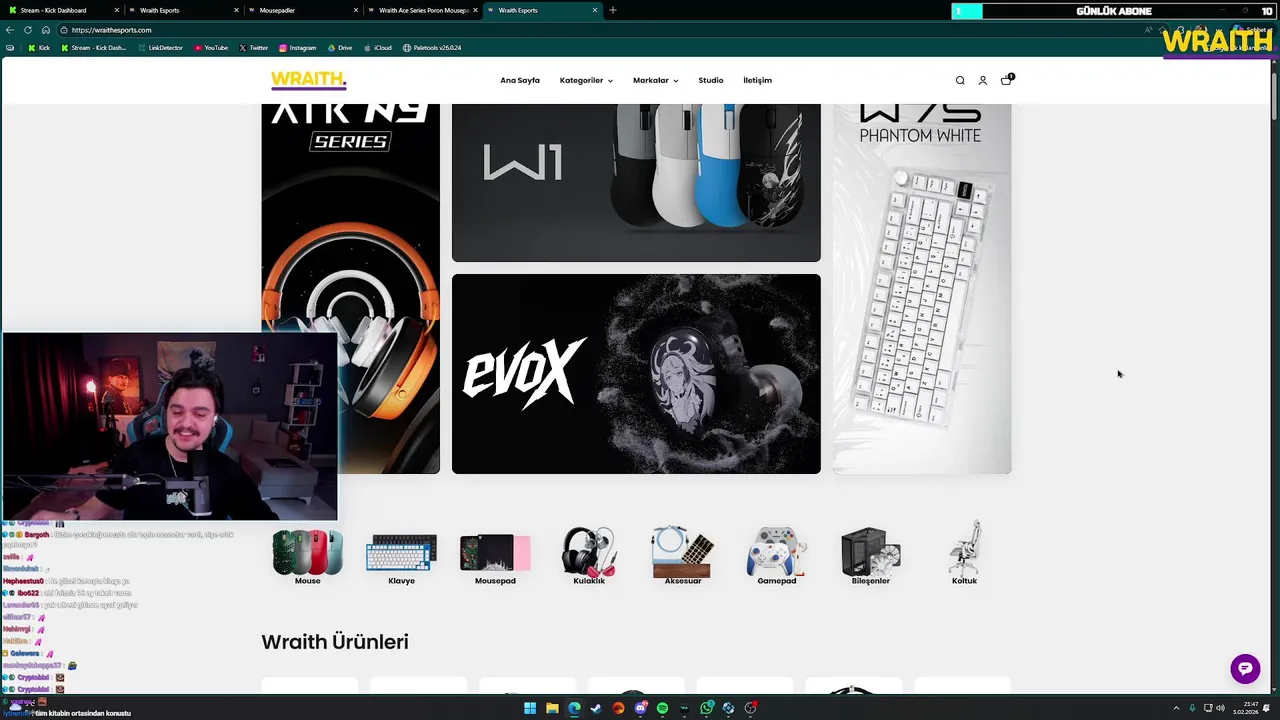This screenshot has height=720, width=1280.
Task: Open the live chat bubble
Action: point(1245,669)
